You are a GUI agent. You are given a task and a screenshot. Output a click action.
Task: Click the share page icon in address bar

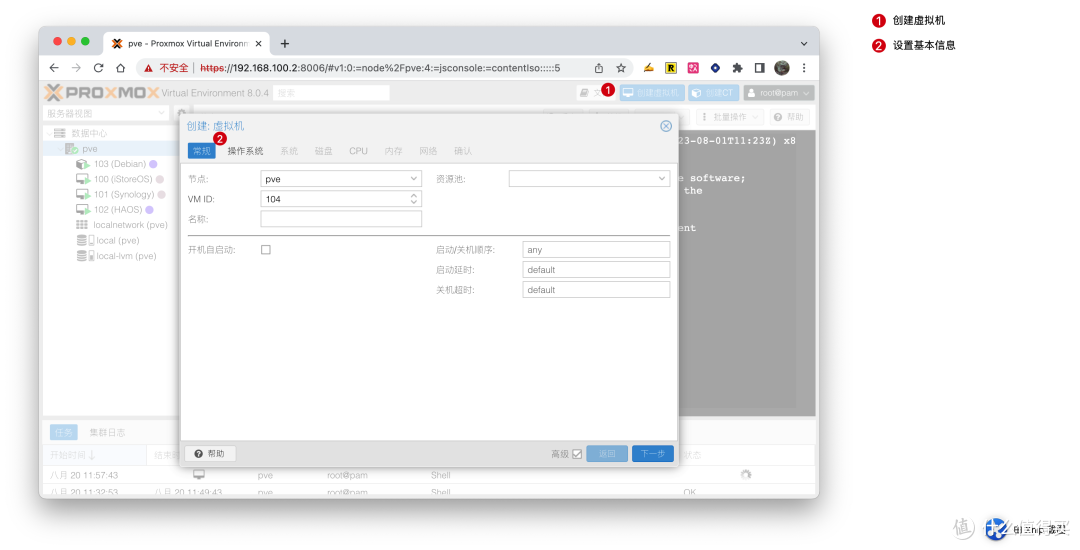coord(599,67)
